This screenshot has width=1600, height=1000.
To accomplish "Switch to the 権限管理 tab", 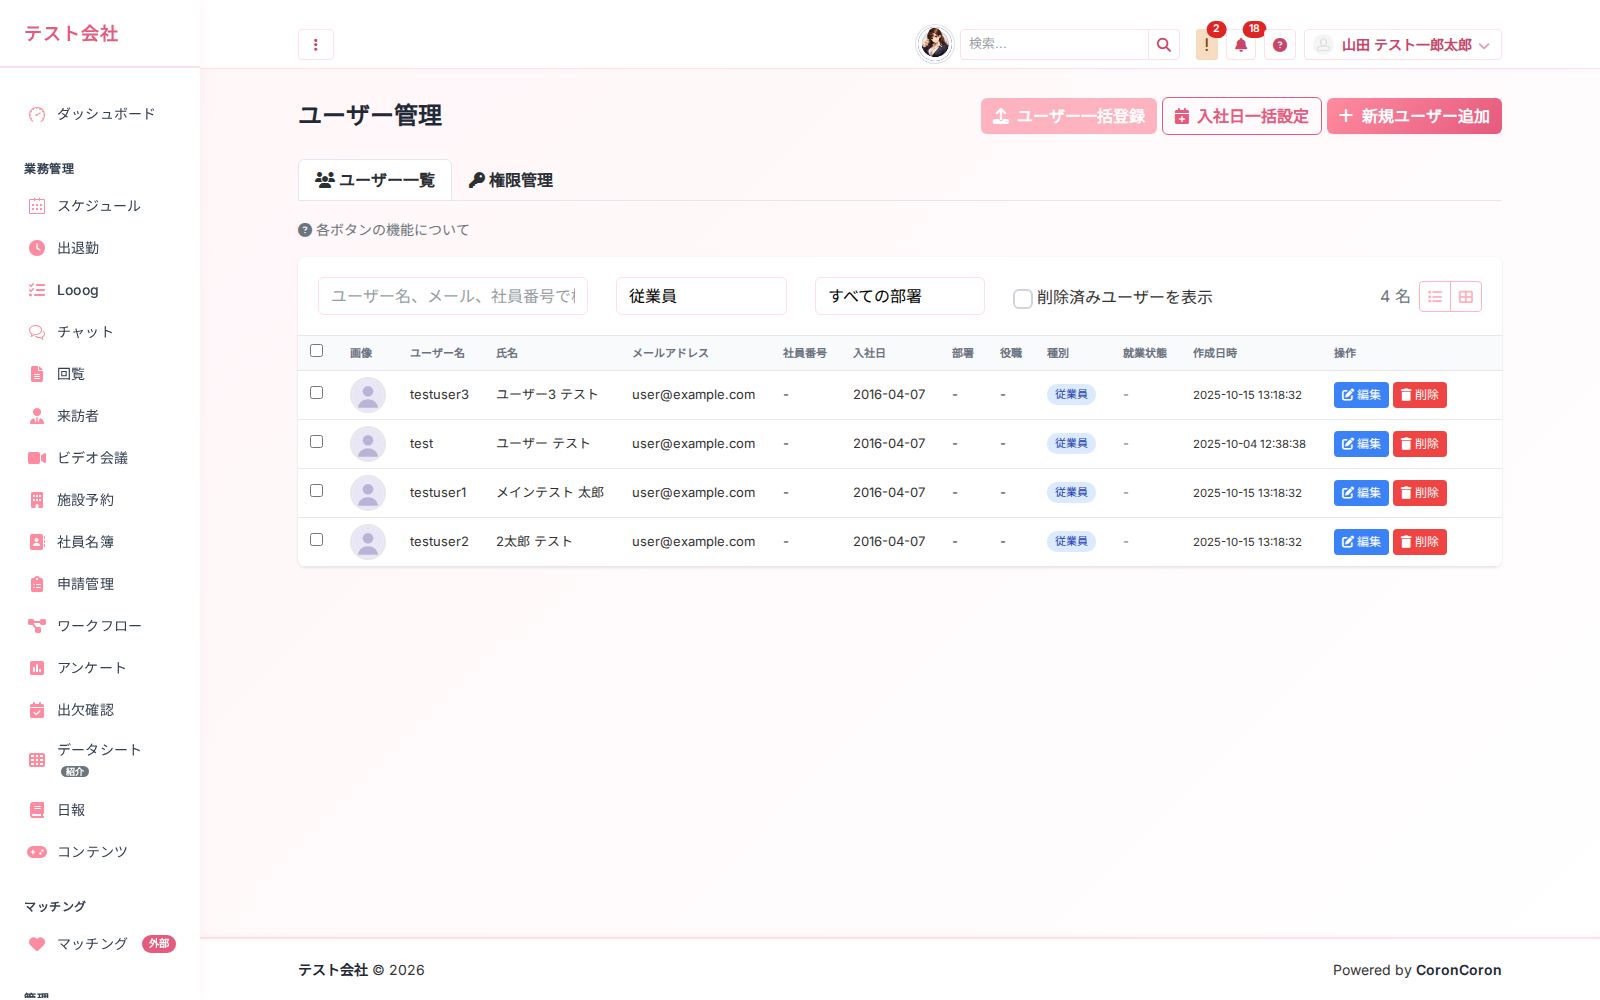I will click(x=511, y=180).
